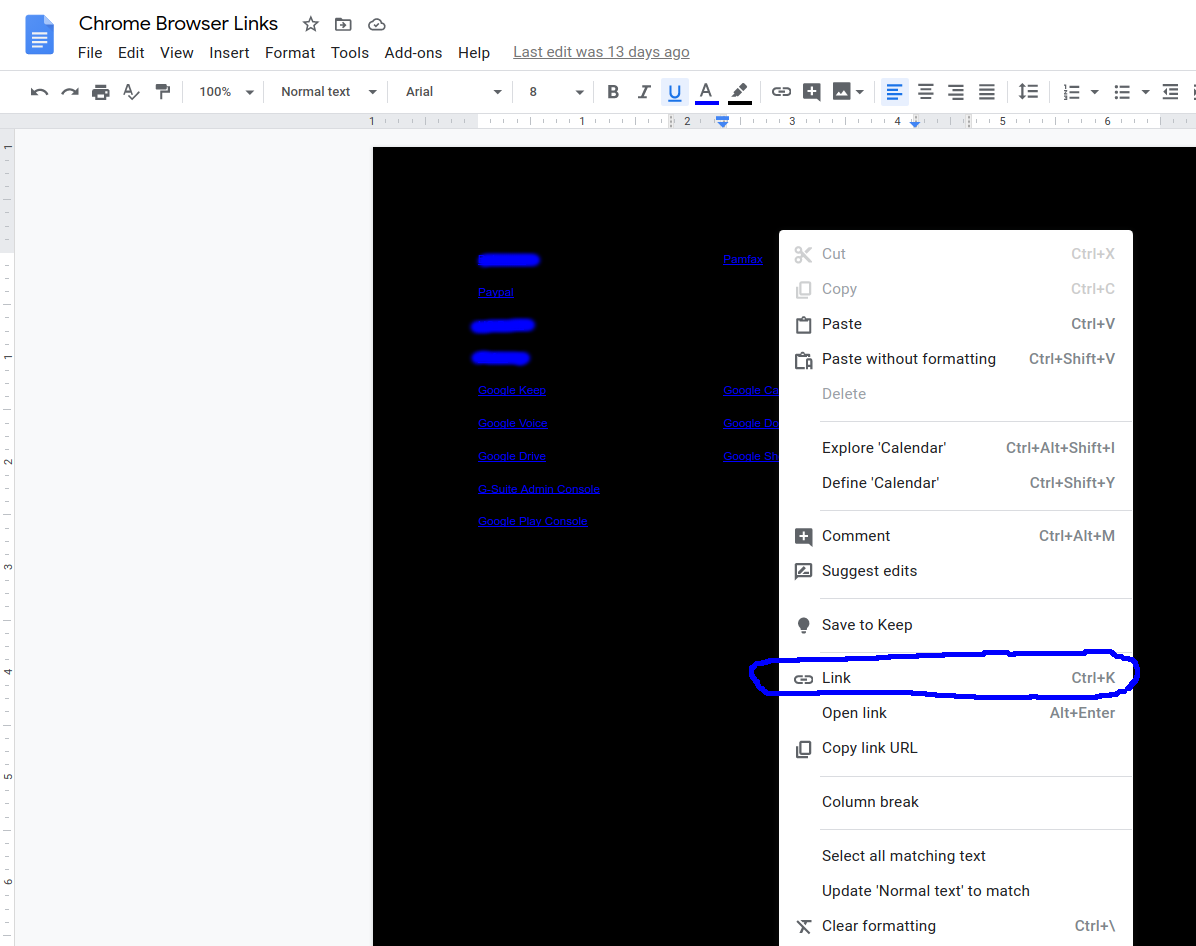Click the Move to folder icon
The height and width of the screenshot is (946, 1196).
coord(343,24)
